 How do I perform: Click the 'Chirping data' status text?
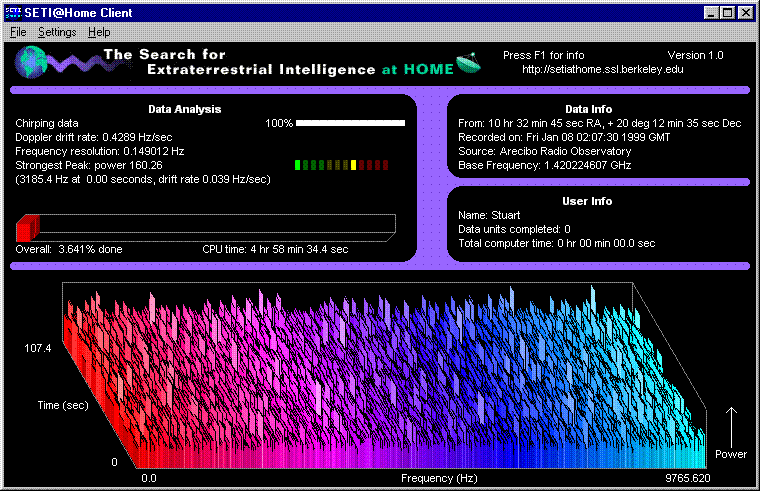[47, 123]
